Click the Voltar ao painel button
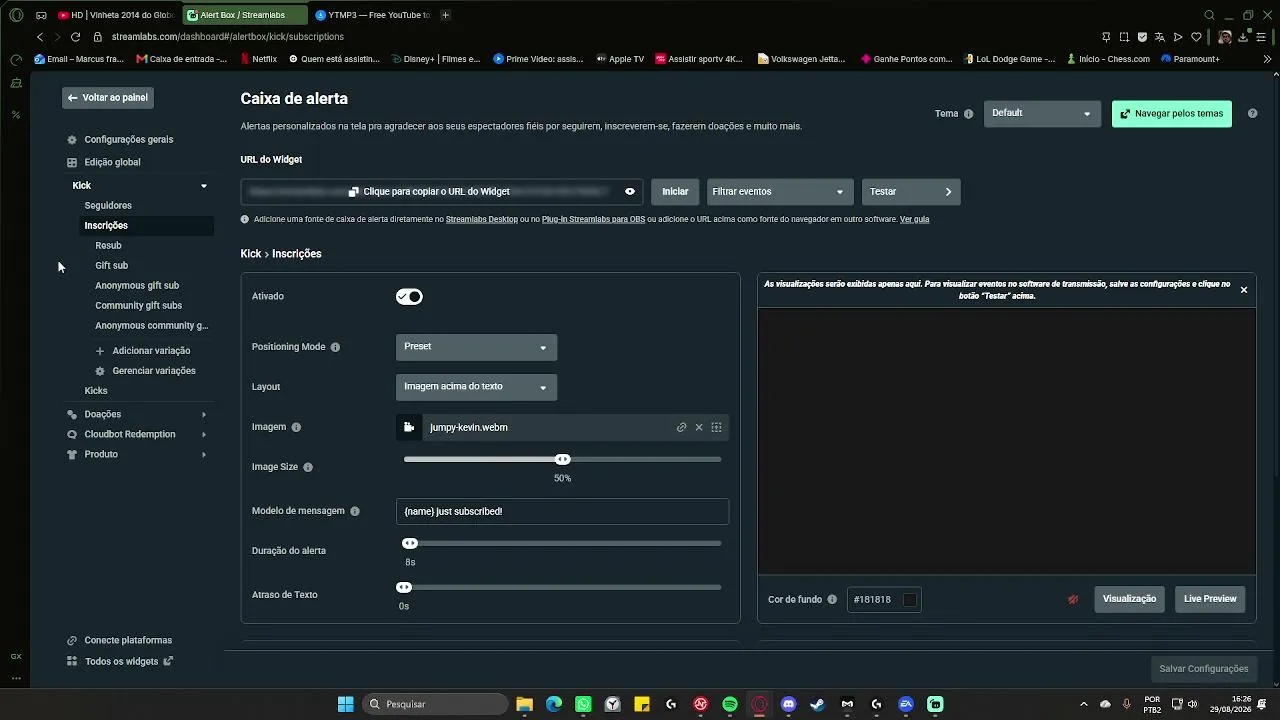 pyautogui.click(x=108, y=98)
